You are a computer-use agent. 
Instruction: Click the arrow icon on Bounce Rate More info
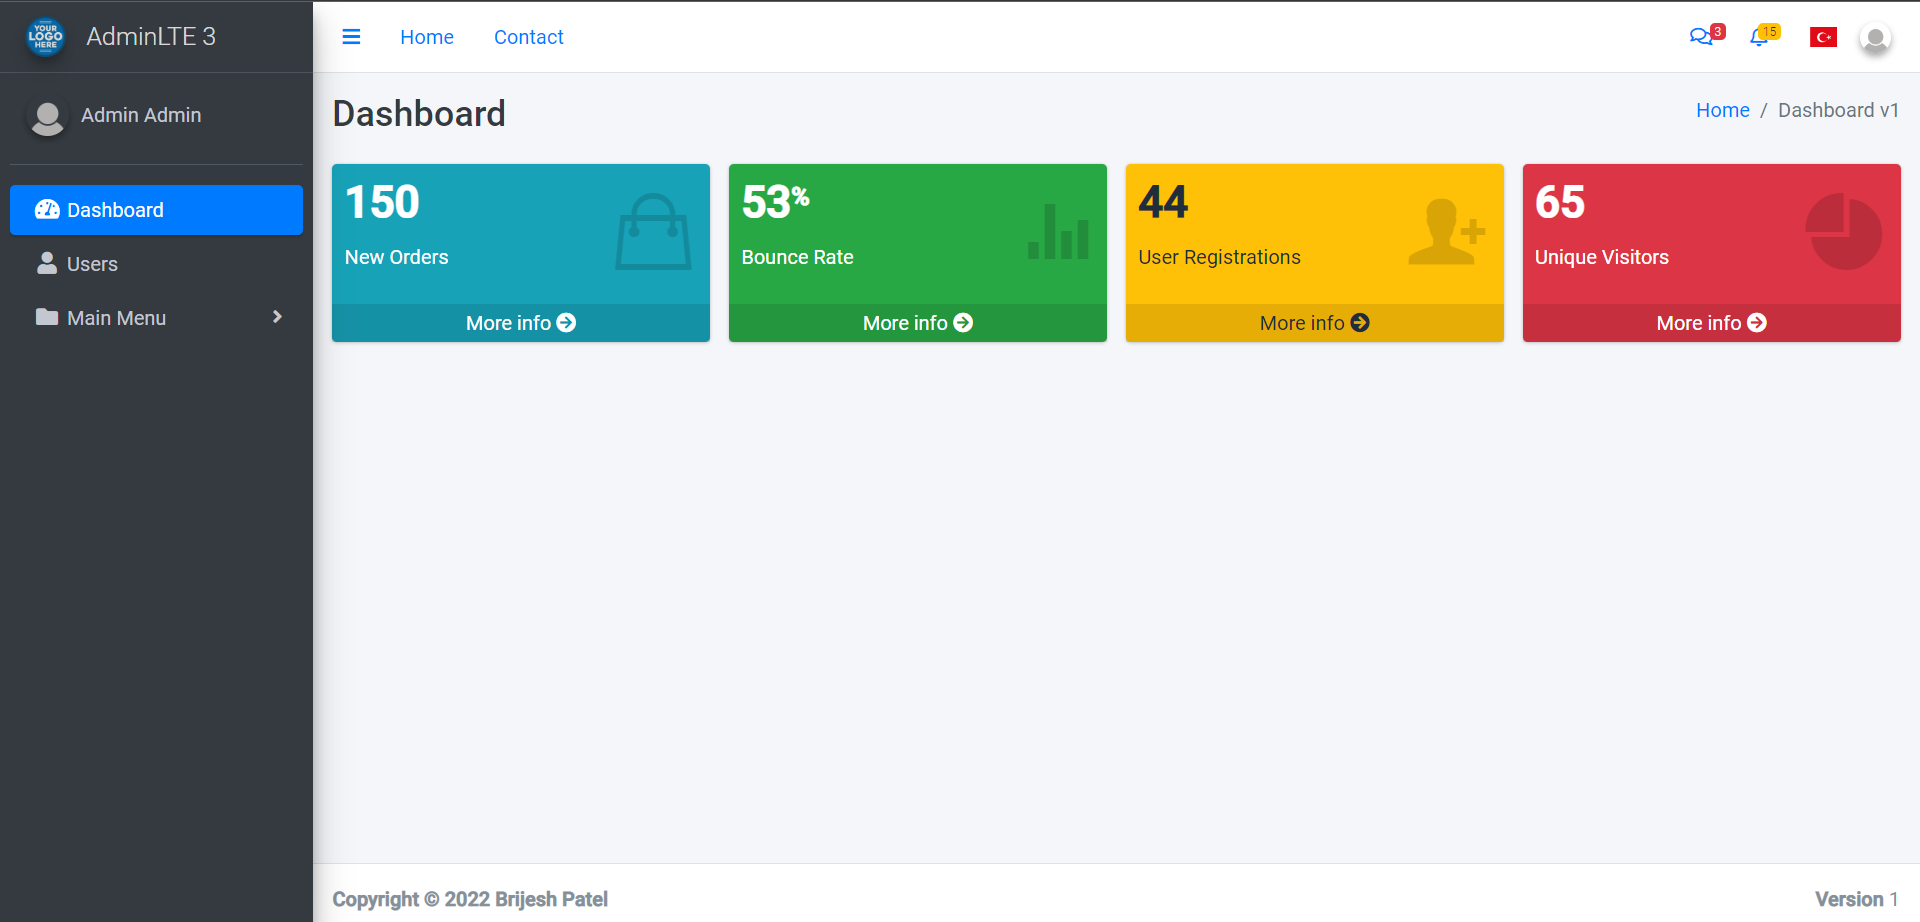pos(963,323)
